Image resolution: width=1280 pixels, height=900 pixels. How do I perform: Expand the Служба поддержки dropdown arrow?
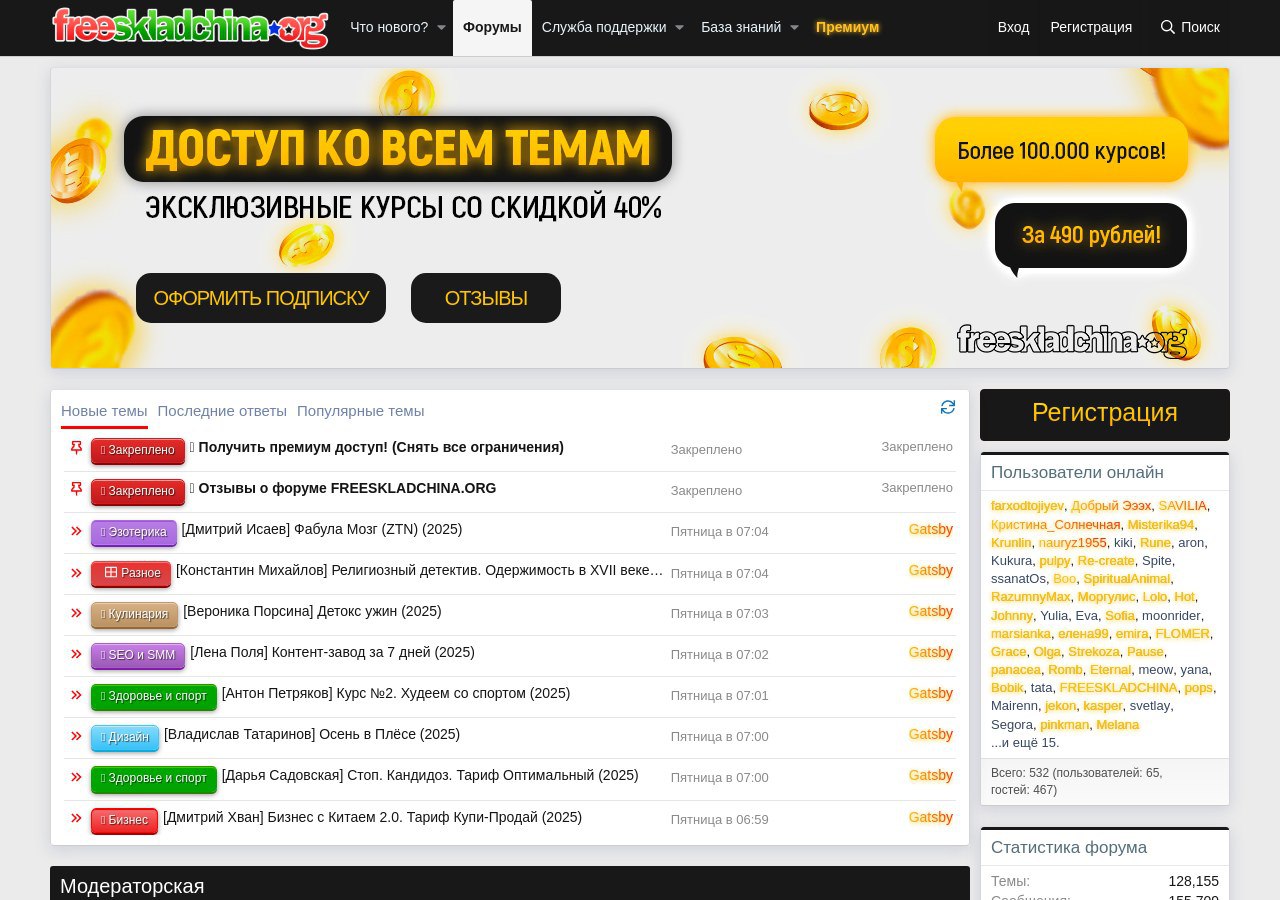679,28
